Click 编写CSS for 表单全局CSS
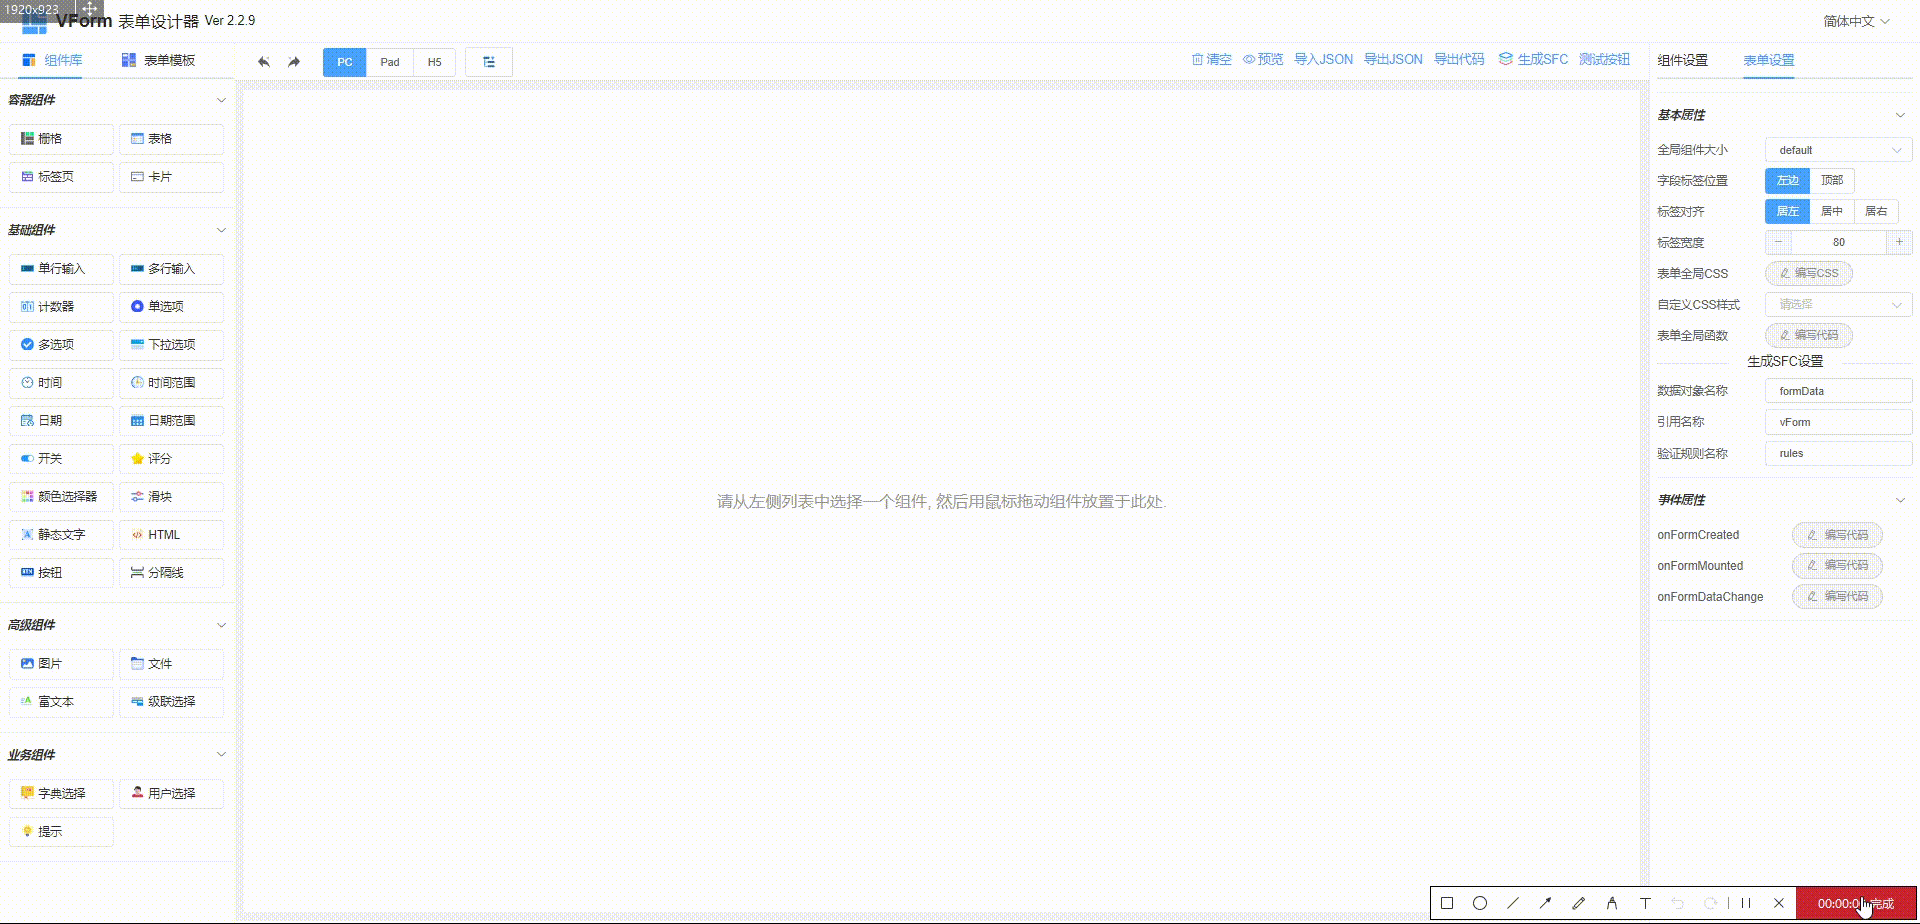 [1808, 273]
